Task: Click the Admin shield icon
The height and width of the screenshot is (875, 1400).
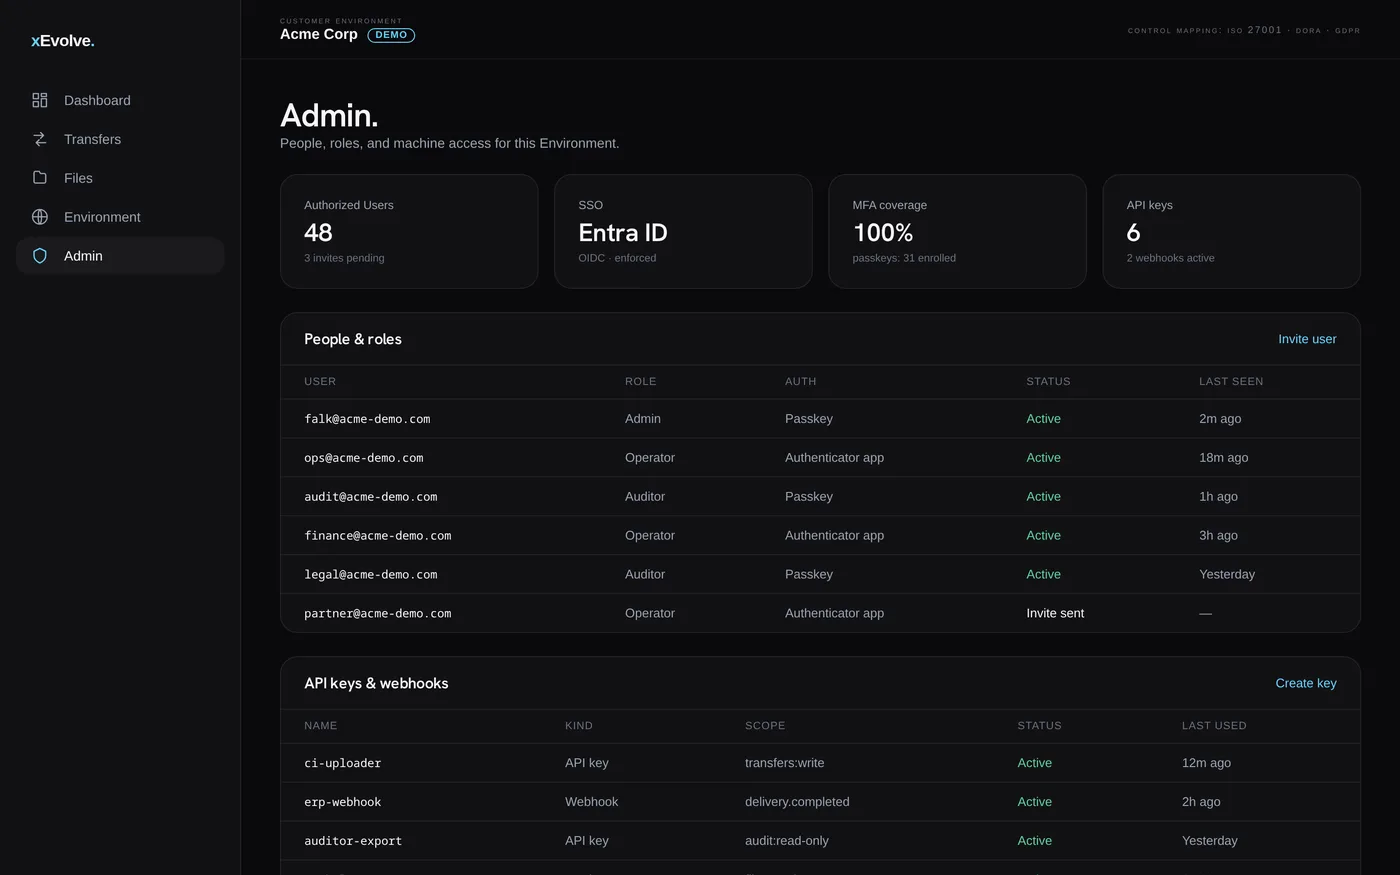Action: point(40,256)
